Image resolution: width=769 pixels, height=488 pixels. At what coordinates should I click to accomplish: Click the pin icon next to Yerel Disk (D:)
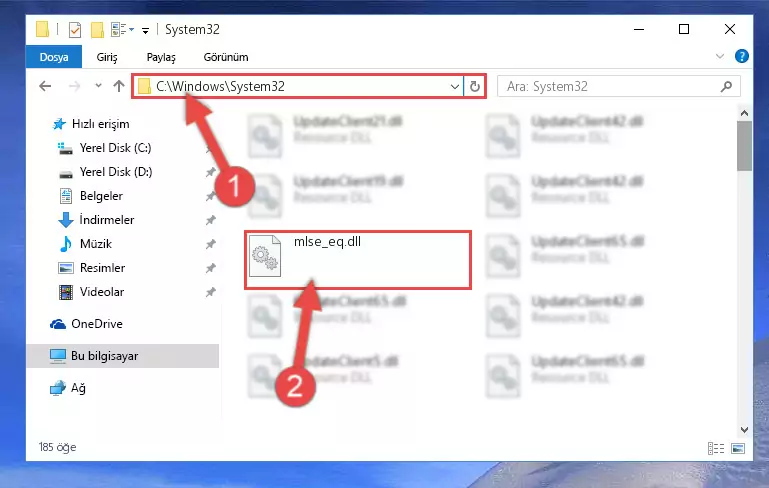[x=210, y=172]
